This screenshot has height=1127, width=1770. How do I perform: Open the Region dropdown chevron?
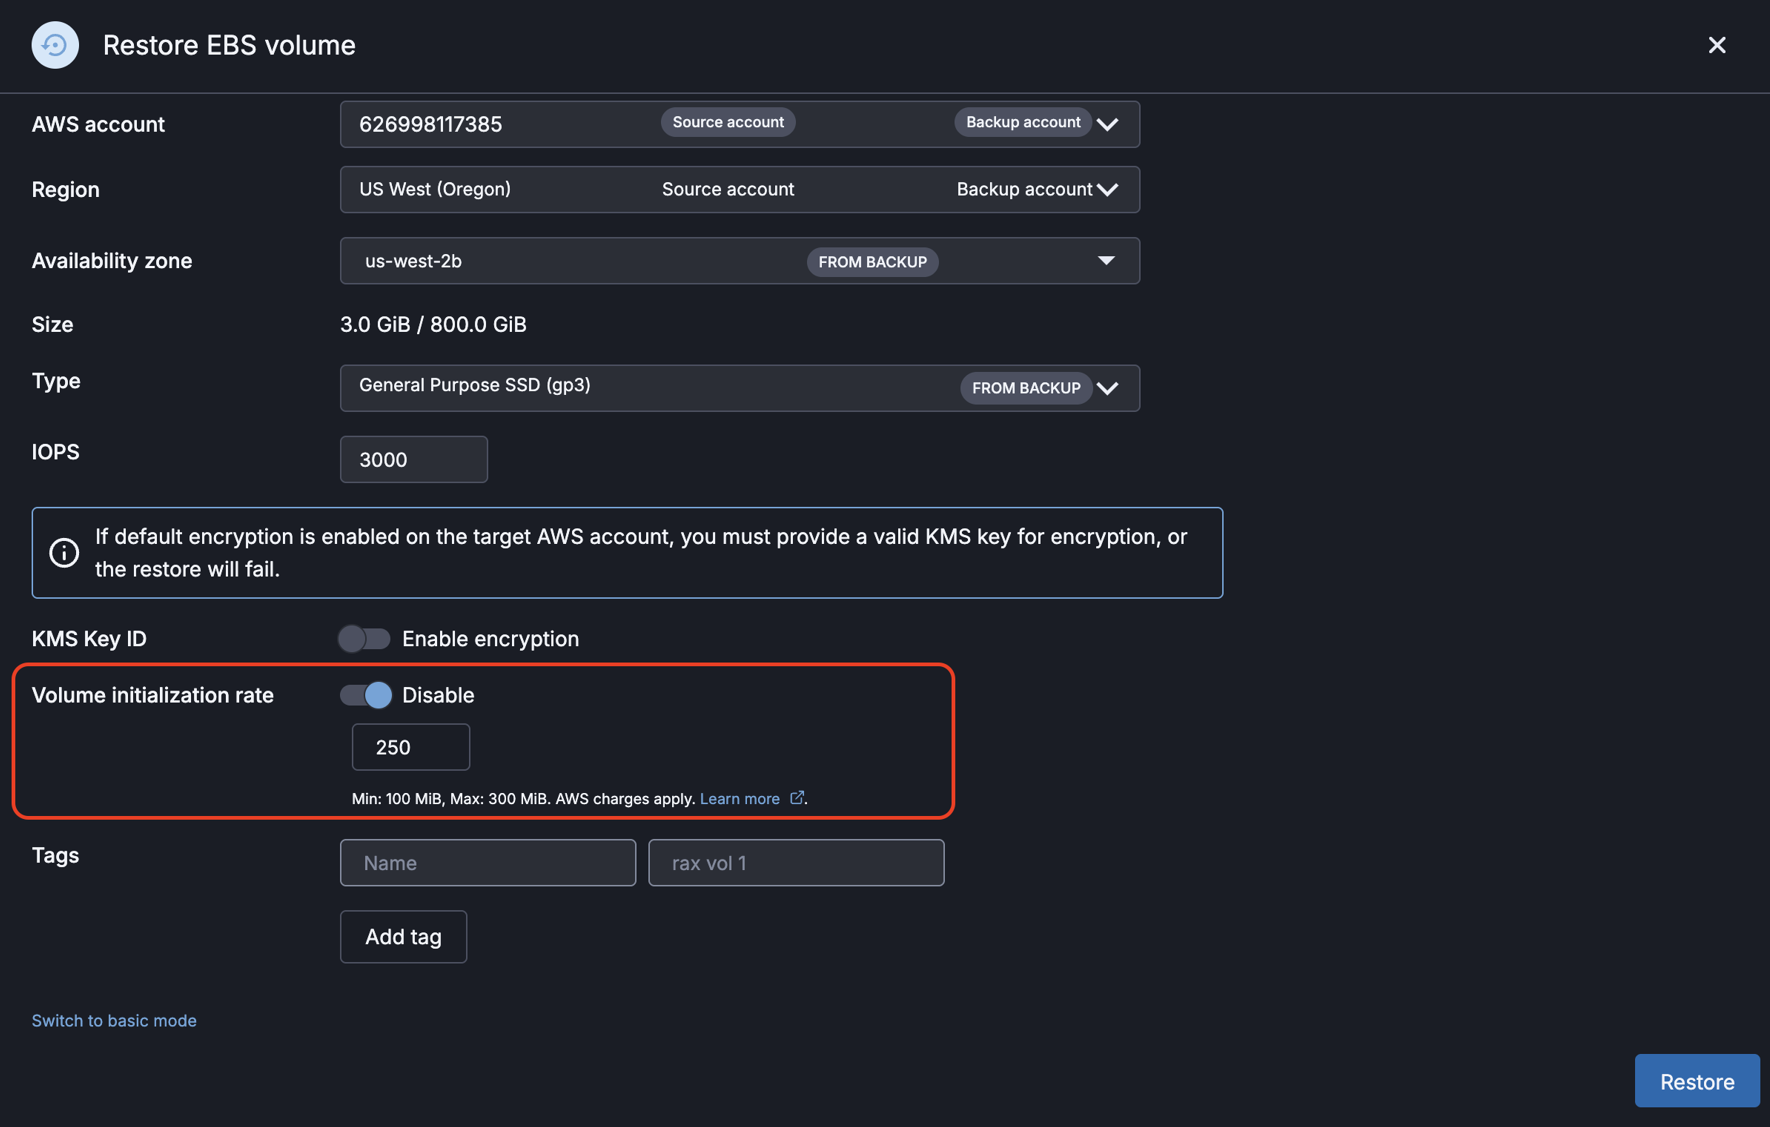tap(1107, 190)
